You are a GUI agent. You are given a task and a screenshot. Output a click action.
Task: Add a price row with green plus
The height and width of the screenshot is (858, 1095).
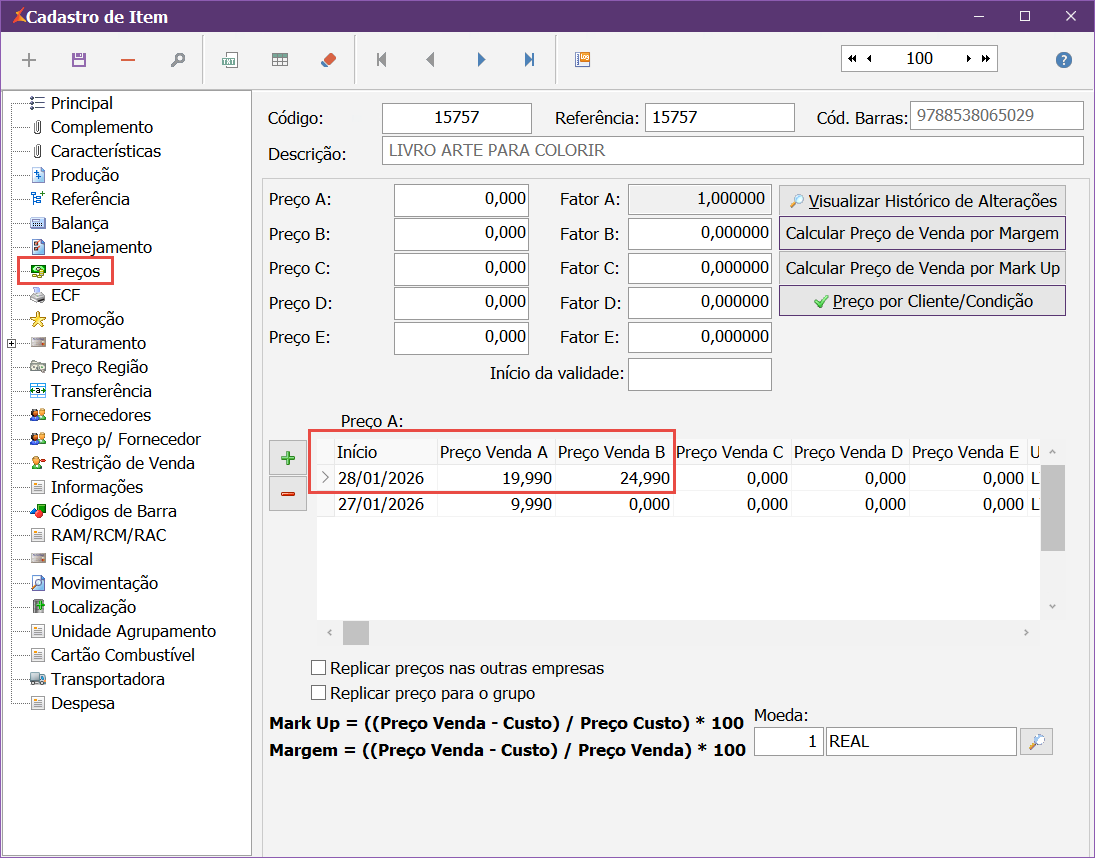[288, 458]
